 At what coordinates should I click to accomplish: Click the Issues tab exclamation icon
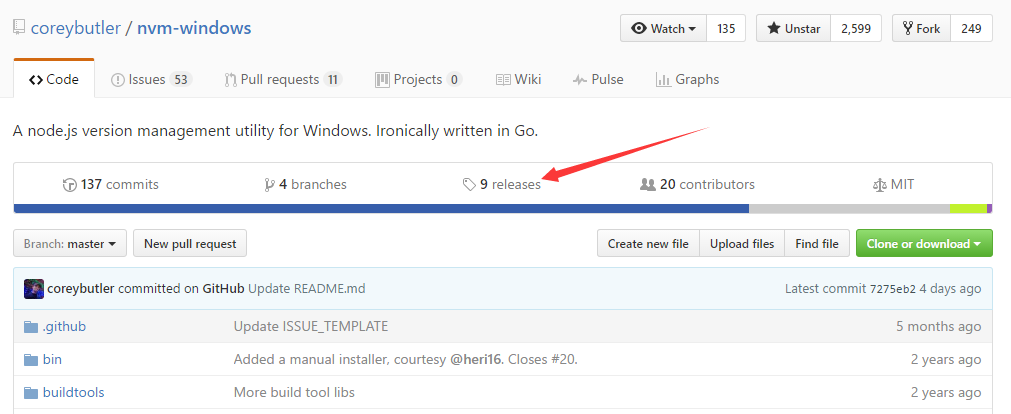118,80
